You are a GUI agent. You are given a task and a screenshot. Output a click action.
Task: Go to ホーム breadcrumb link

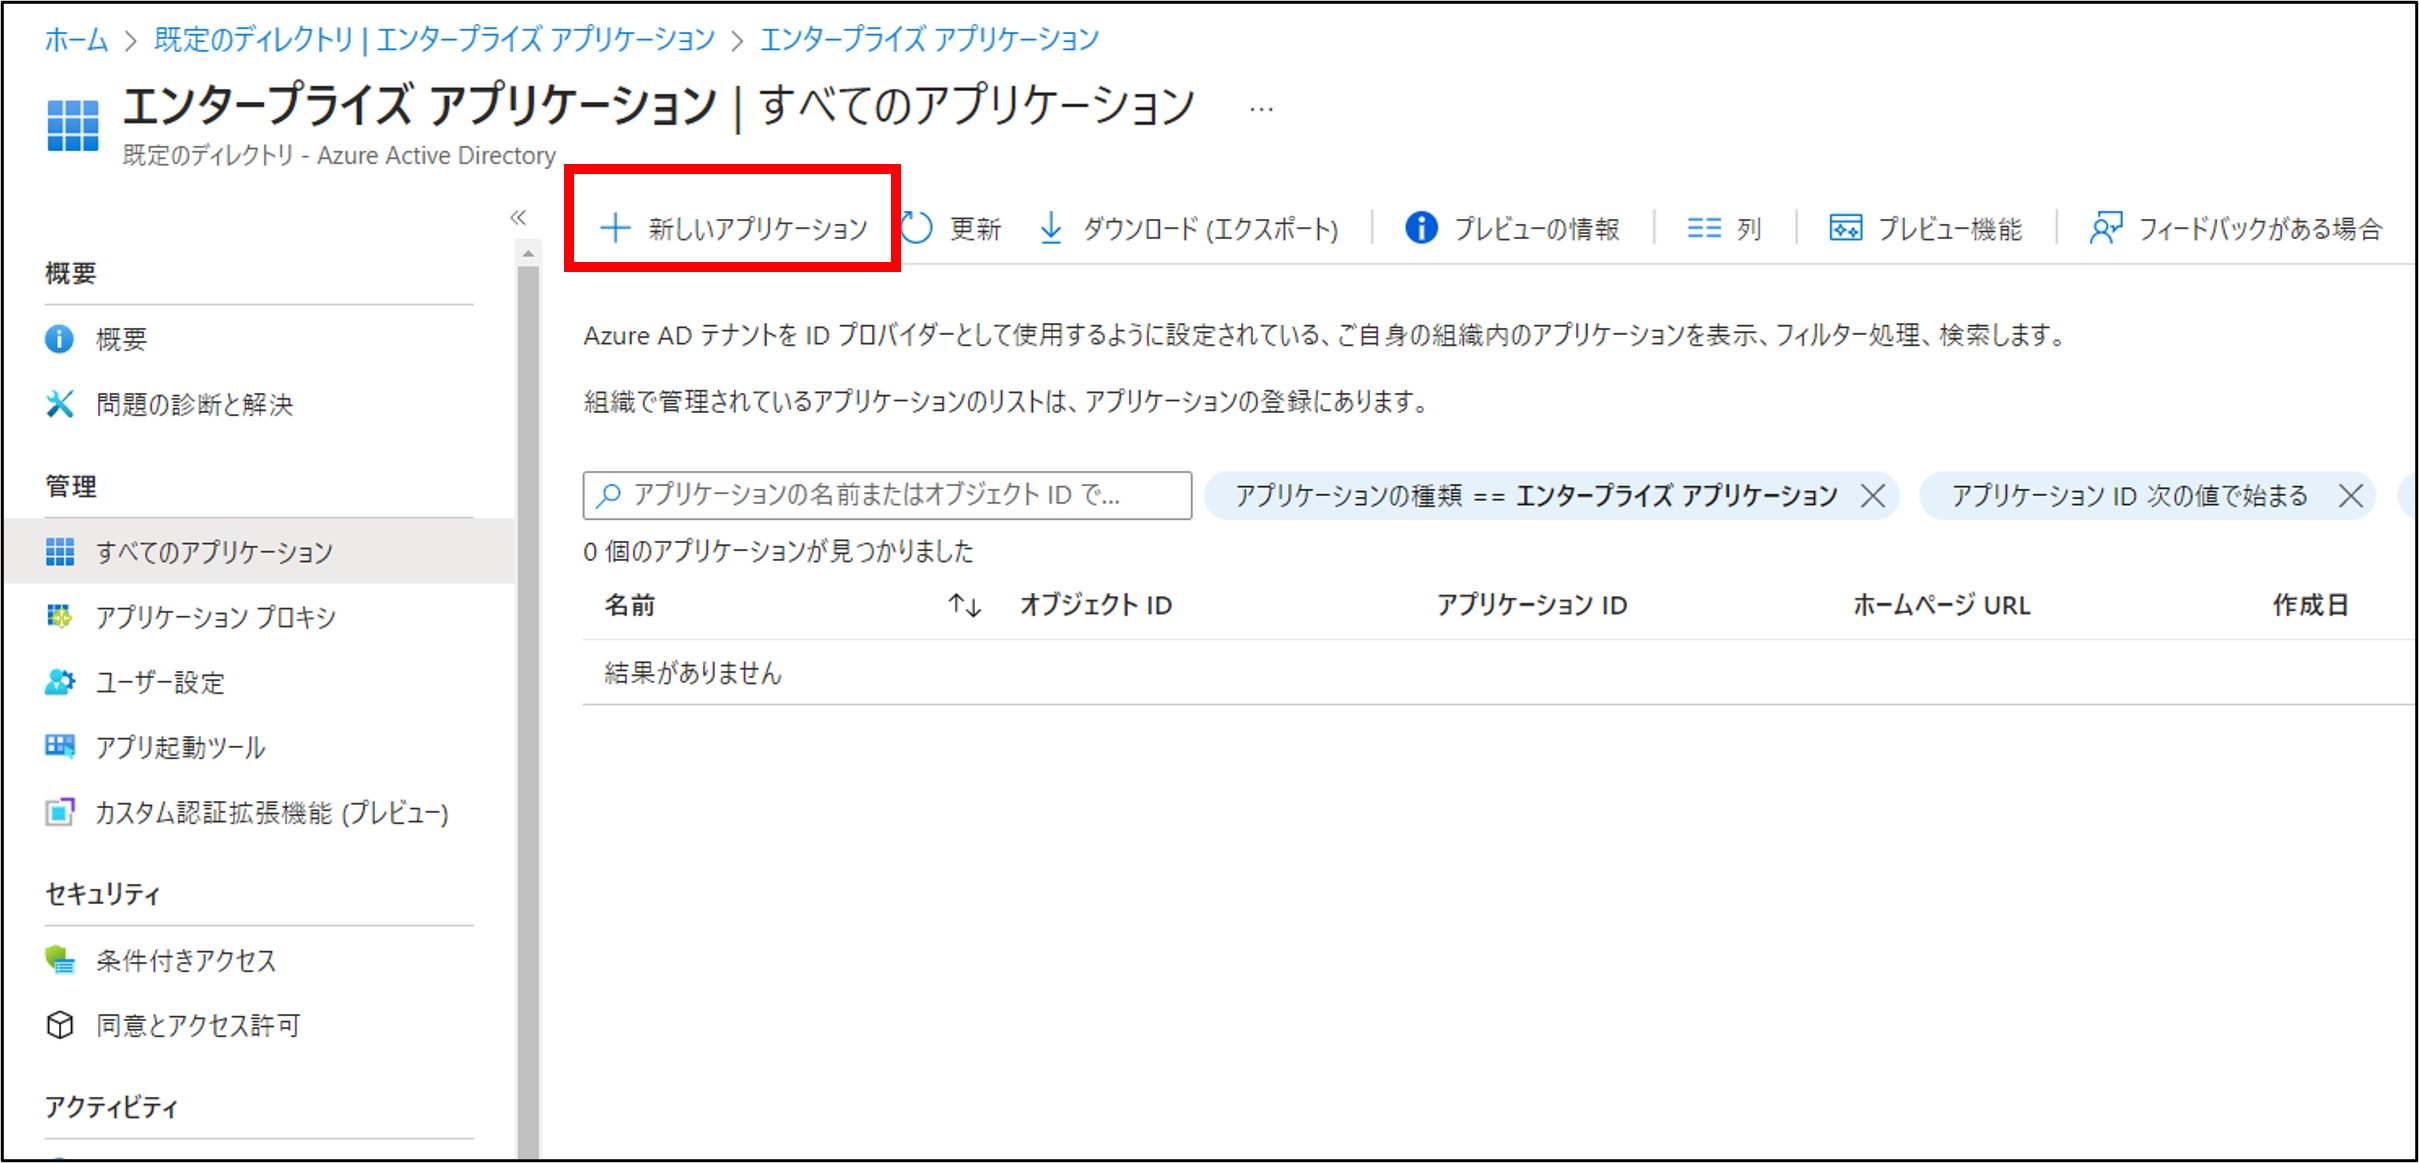(x=76, y=40)
